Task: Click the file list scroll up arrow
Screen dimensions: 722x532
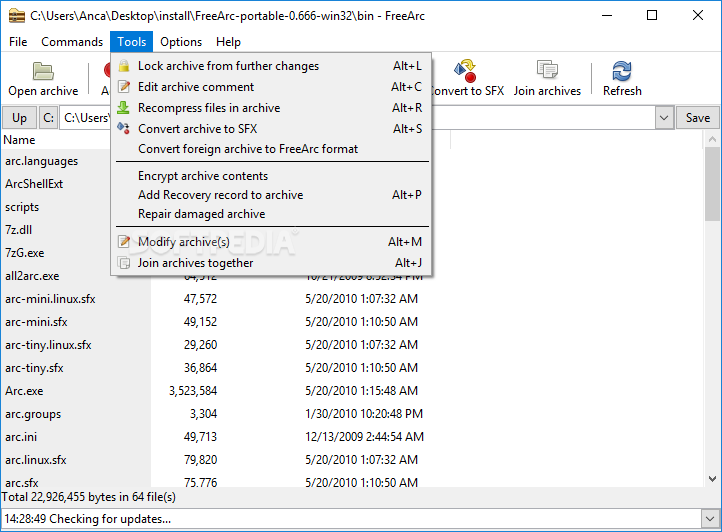Action: pos(712,139)
